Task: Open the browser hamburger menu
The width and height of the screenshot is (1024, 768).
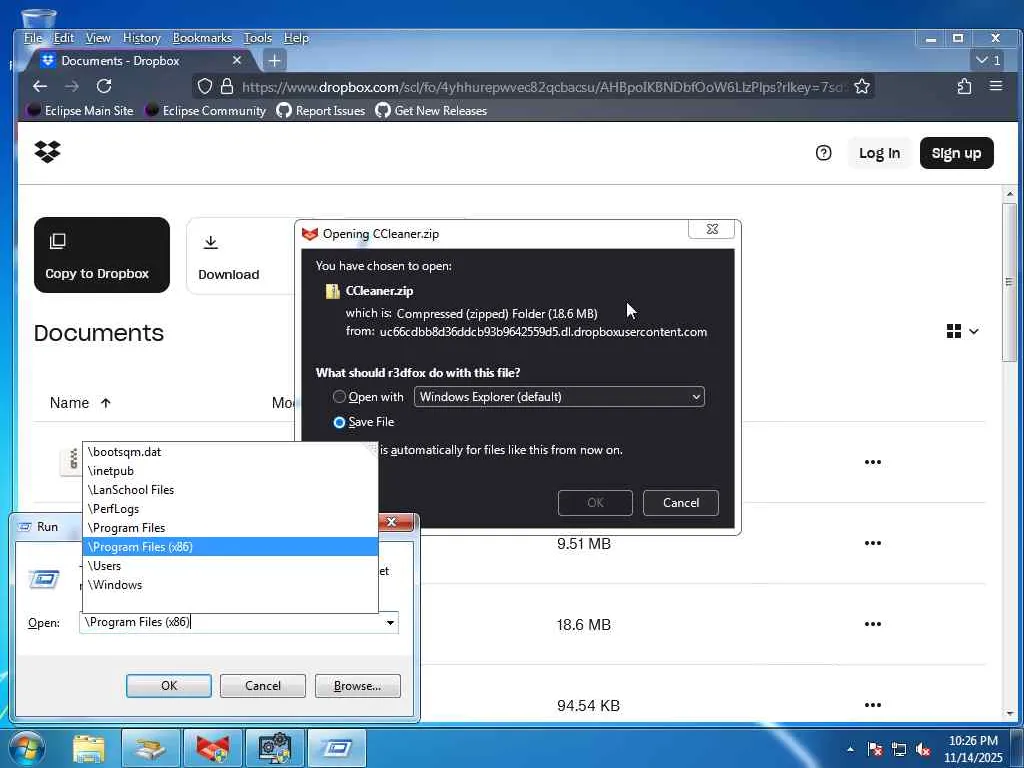Action: (995, 86)
